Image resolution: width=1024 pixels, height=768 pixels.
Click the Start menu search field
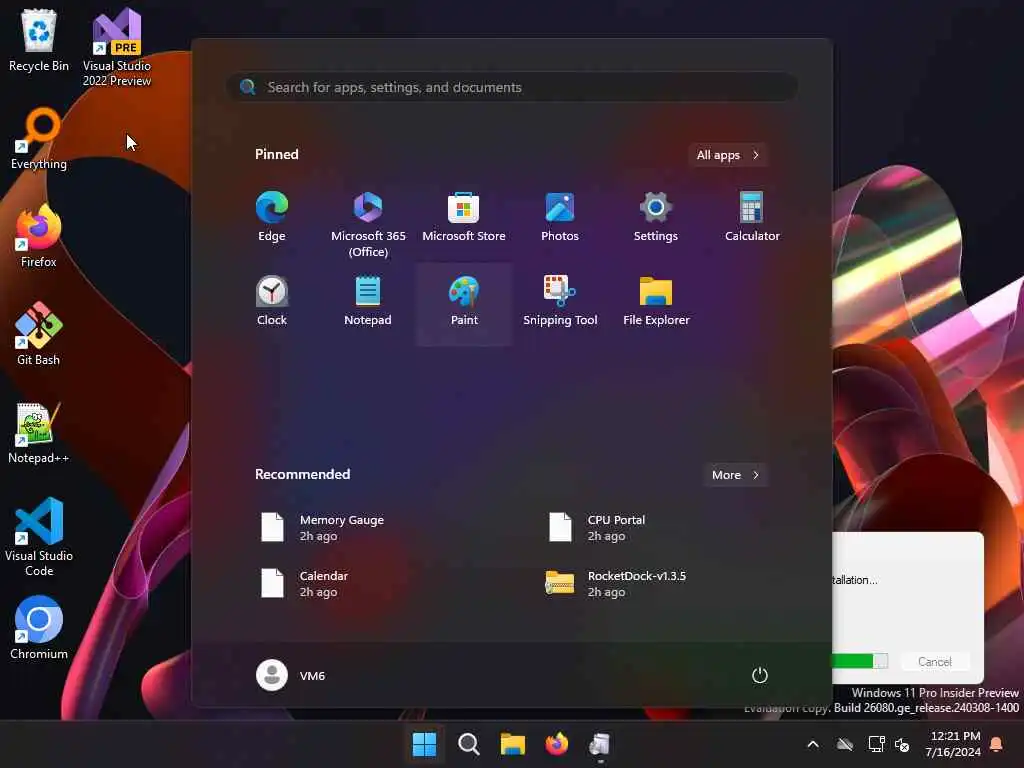[x=511, y=87]
